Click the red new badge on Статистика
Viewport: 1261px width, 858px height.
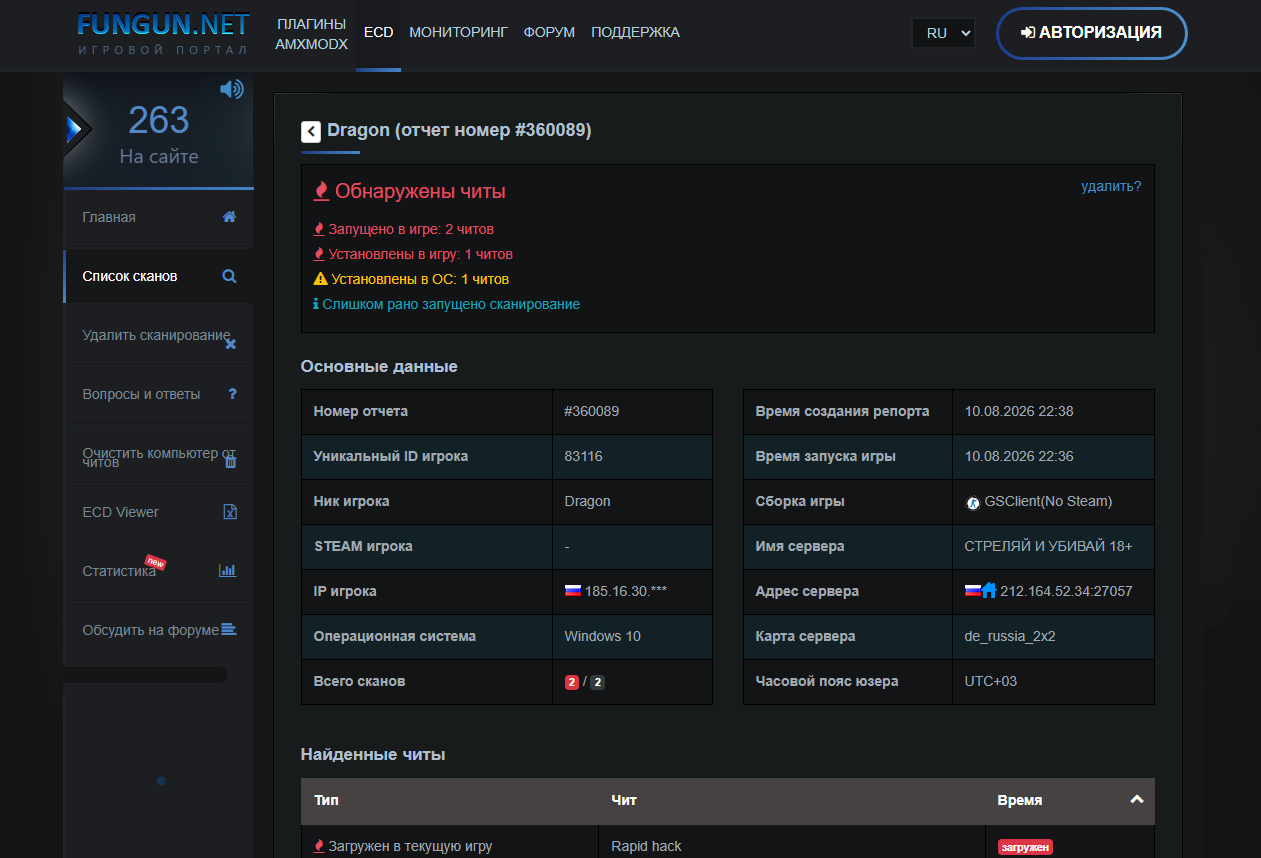point(155,561)
